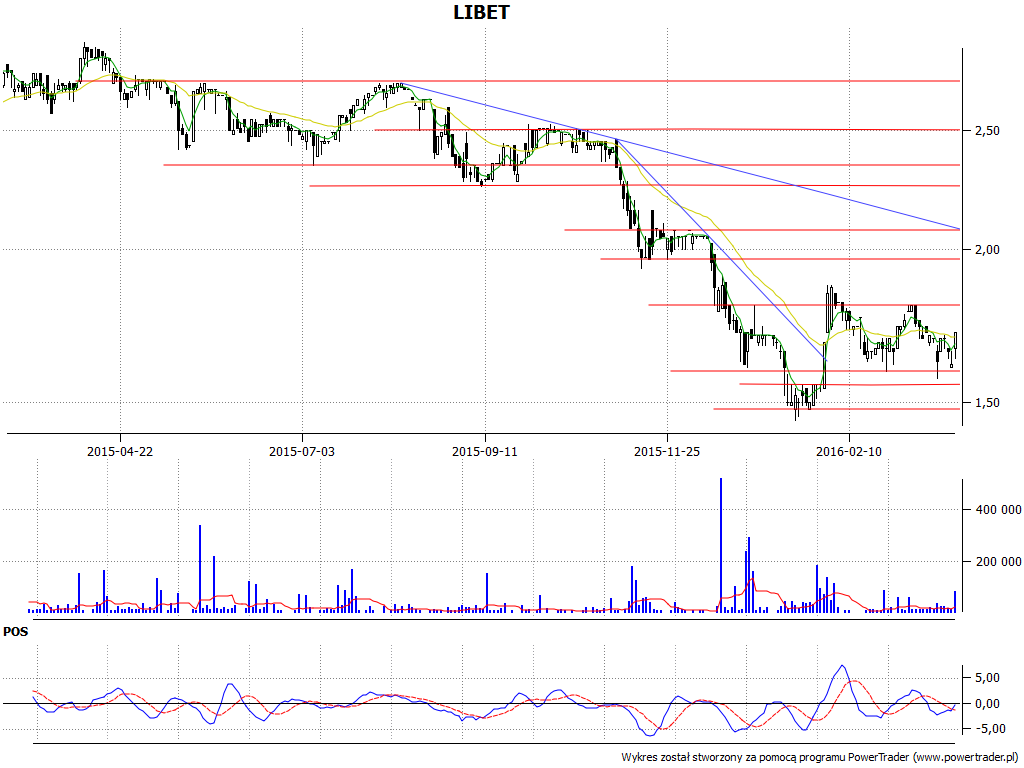Viewport: 1024px width, 768px height.
Task: Click the POS indicator label
Action: tap(16, 632)
